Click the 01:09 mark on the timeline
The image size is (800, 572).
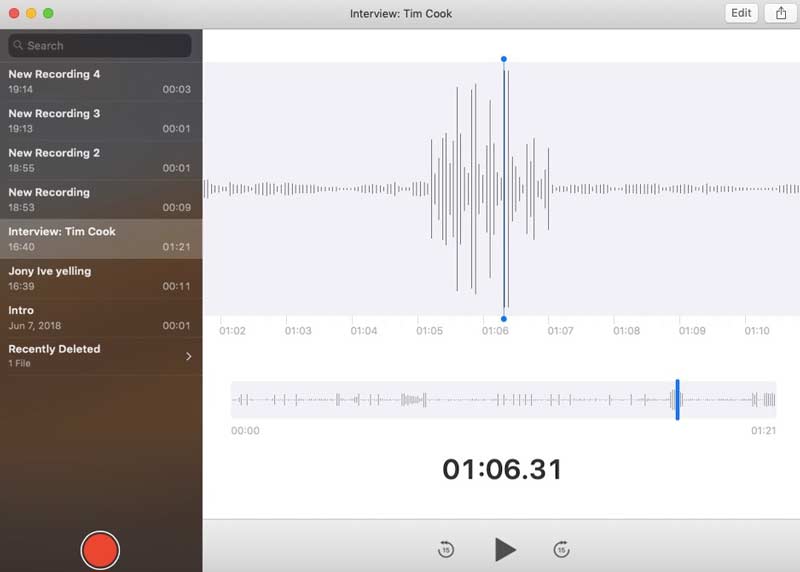click(692, 331)
